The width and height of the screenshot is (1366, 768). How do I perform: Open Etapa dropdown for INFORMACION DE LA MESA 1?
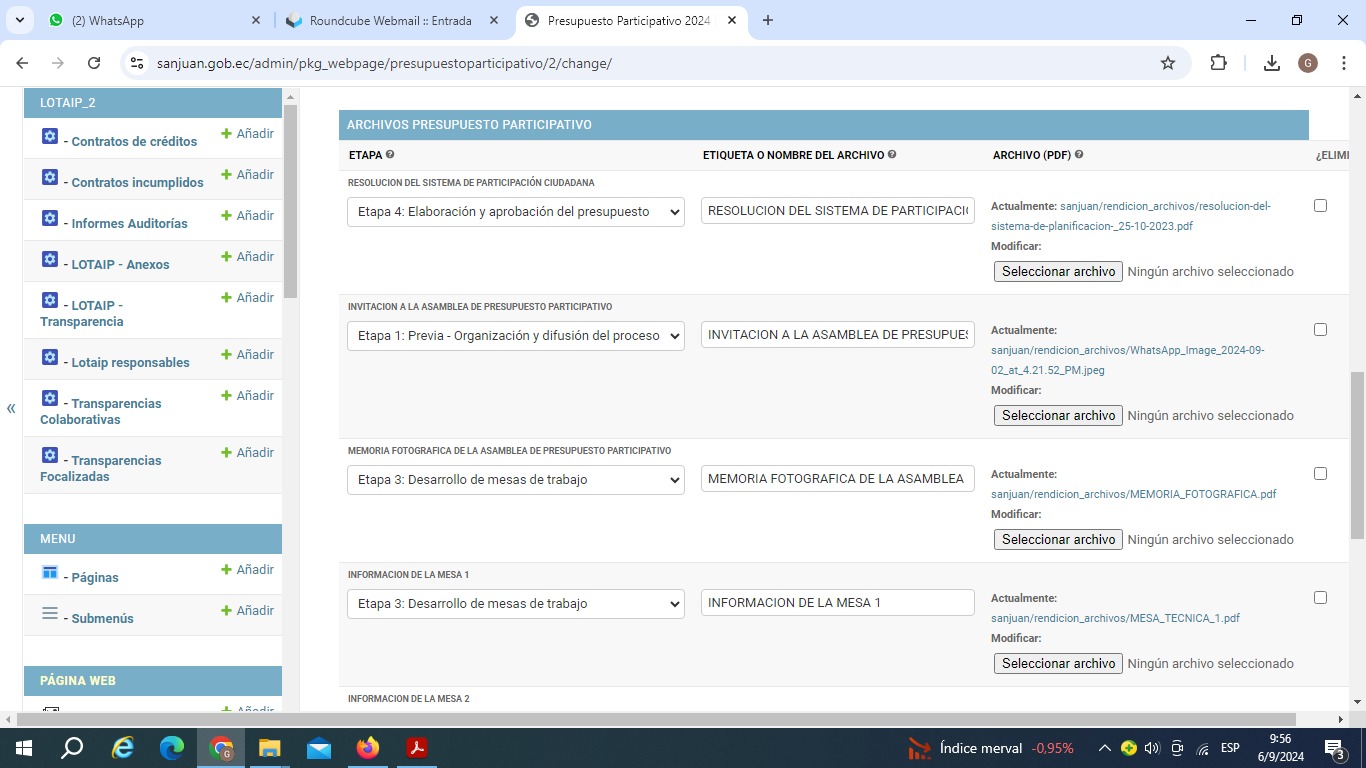tap(515, 604)
